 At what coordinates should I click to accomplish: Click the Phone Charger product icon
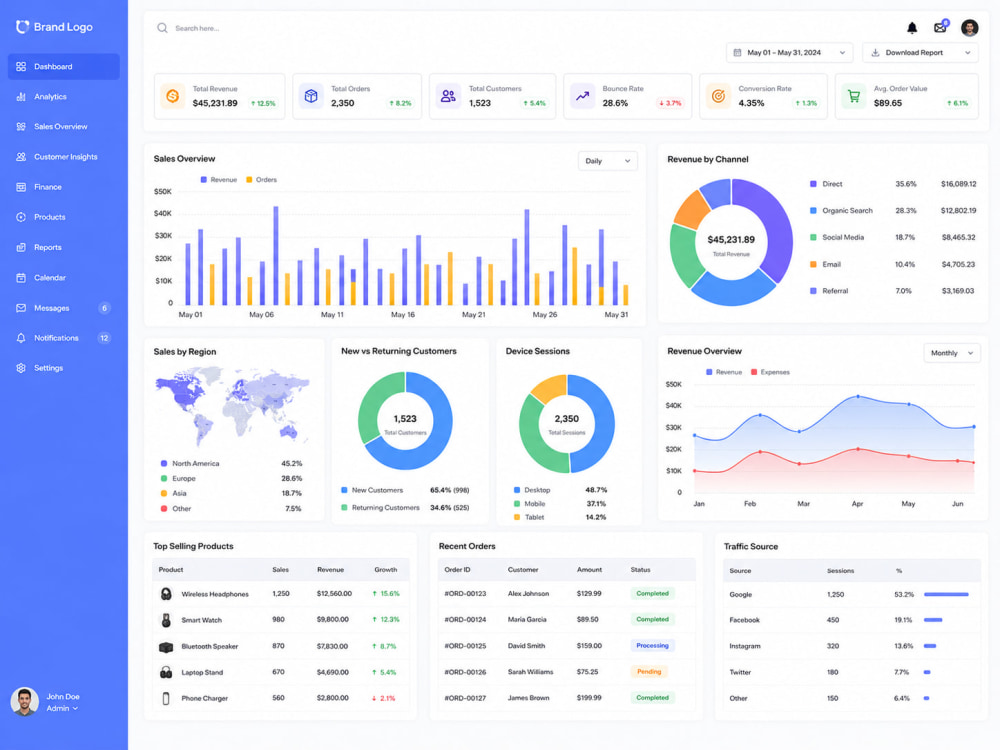click(x=166, y=698)
